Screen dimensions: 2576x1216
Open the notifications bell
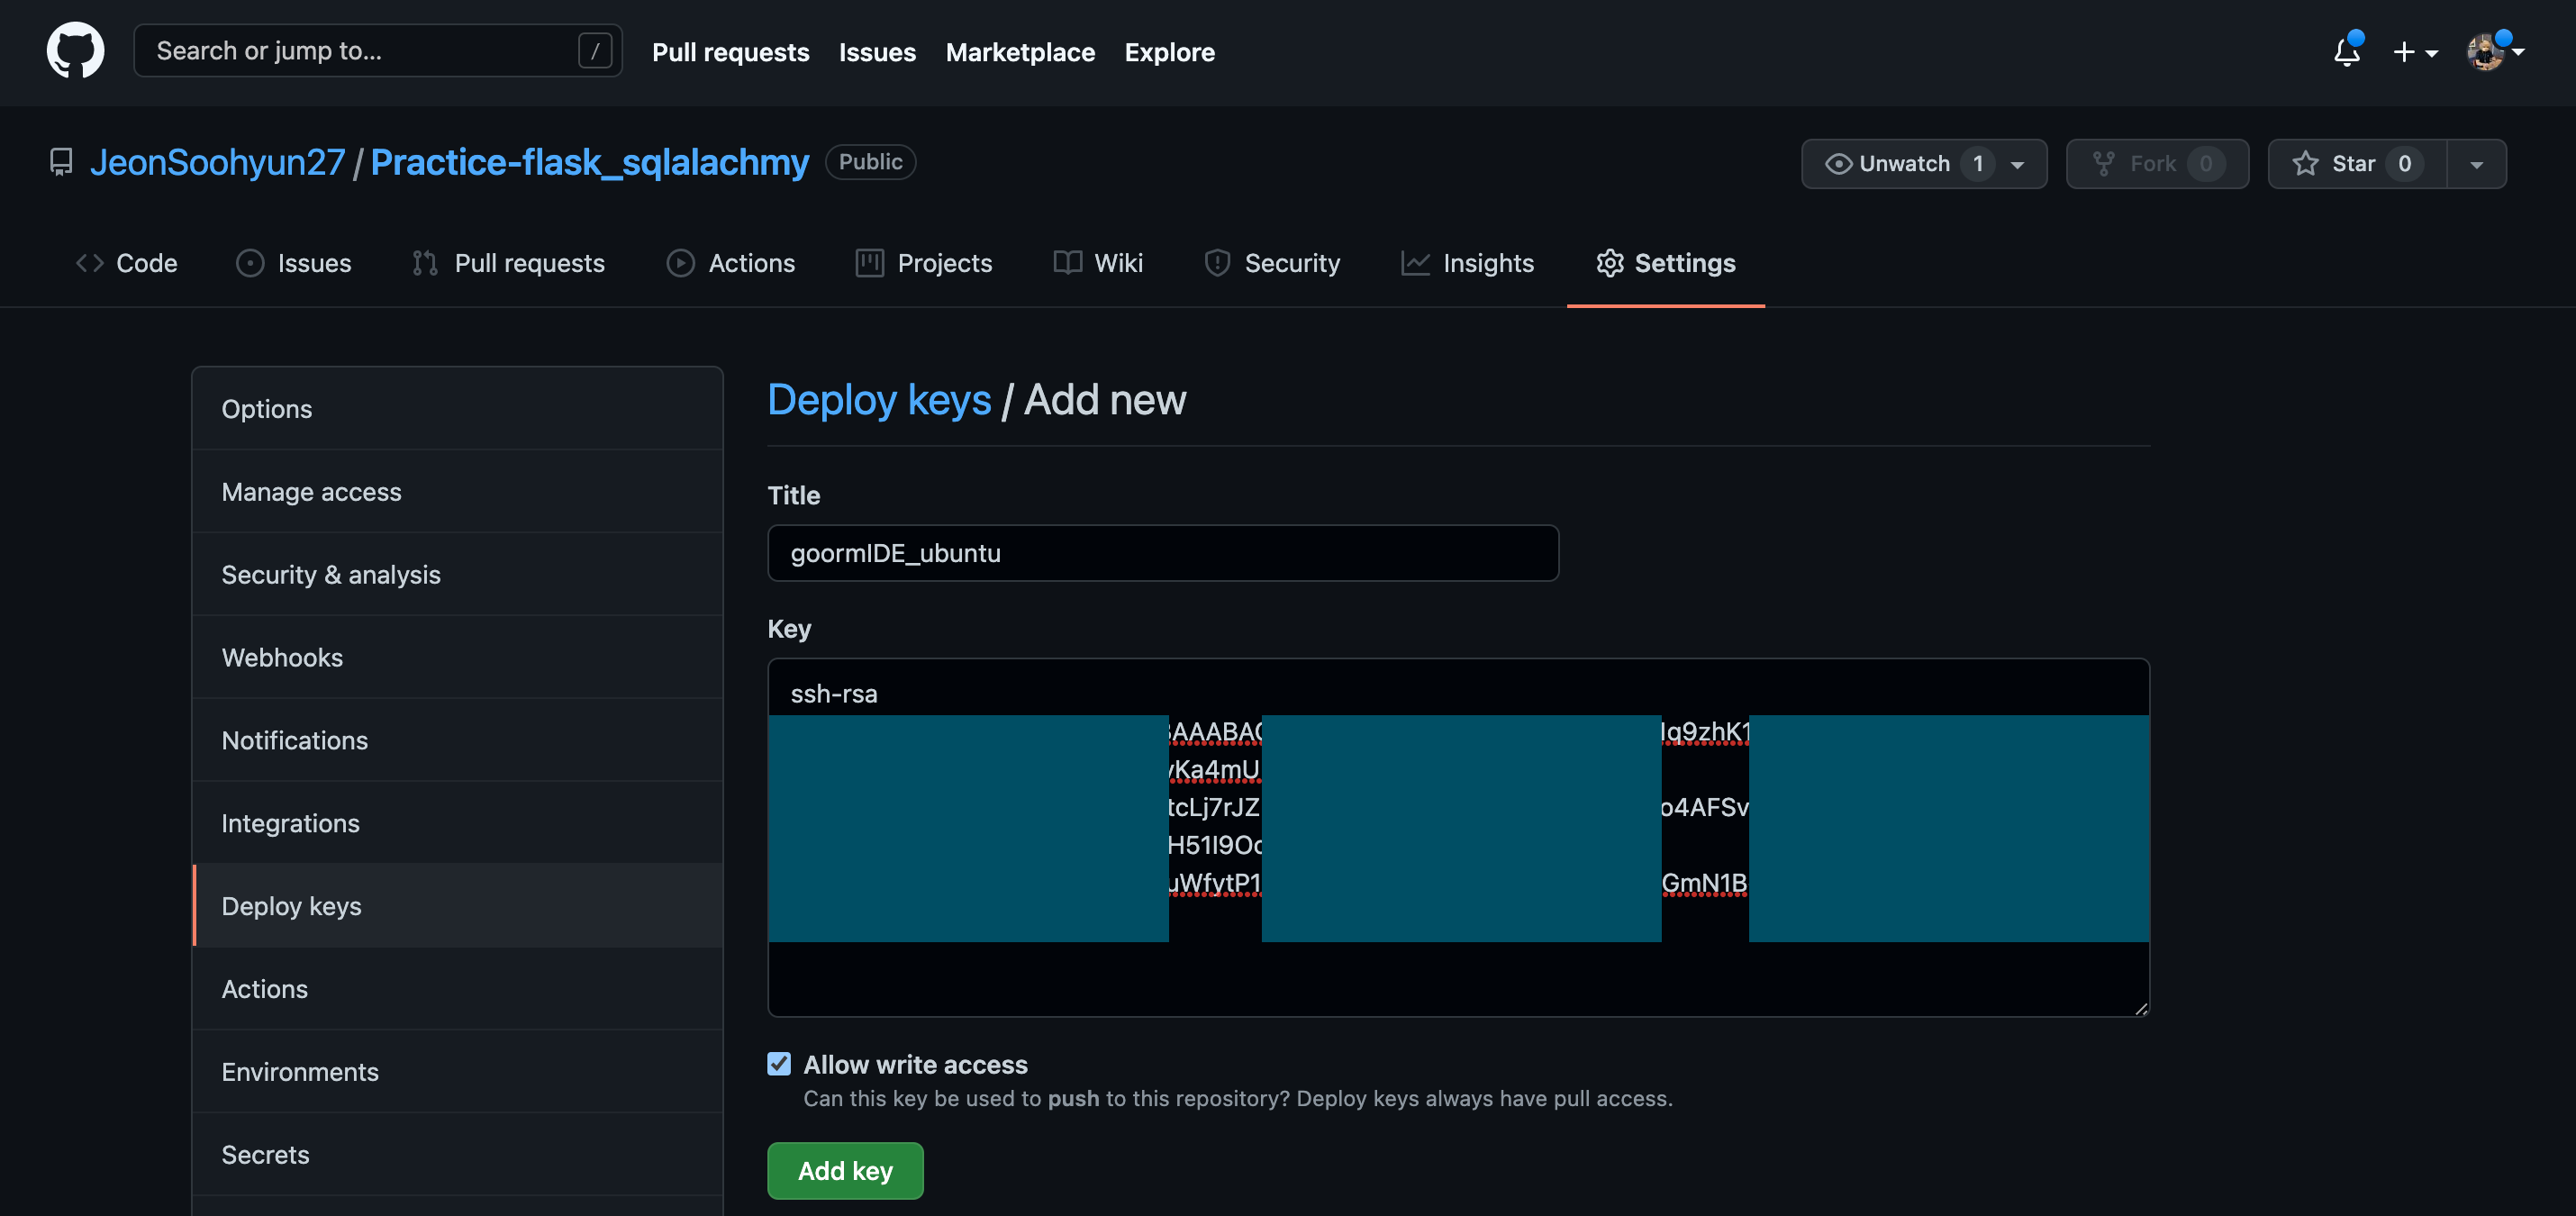click(x=2346, y=51)
